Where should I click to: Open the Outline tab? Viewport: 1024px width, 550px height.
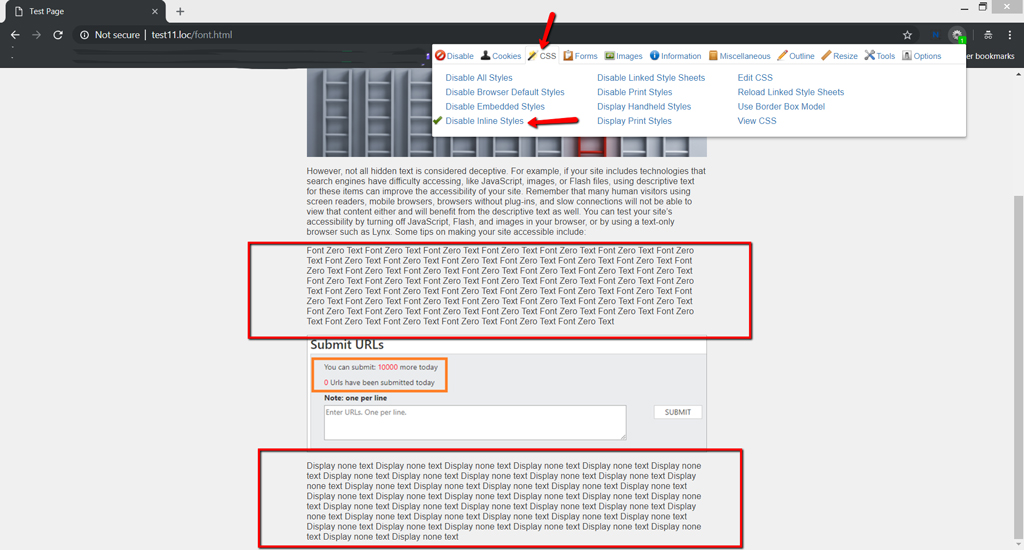[795, 56]
